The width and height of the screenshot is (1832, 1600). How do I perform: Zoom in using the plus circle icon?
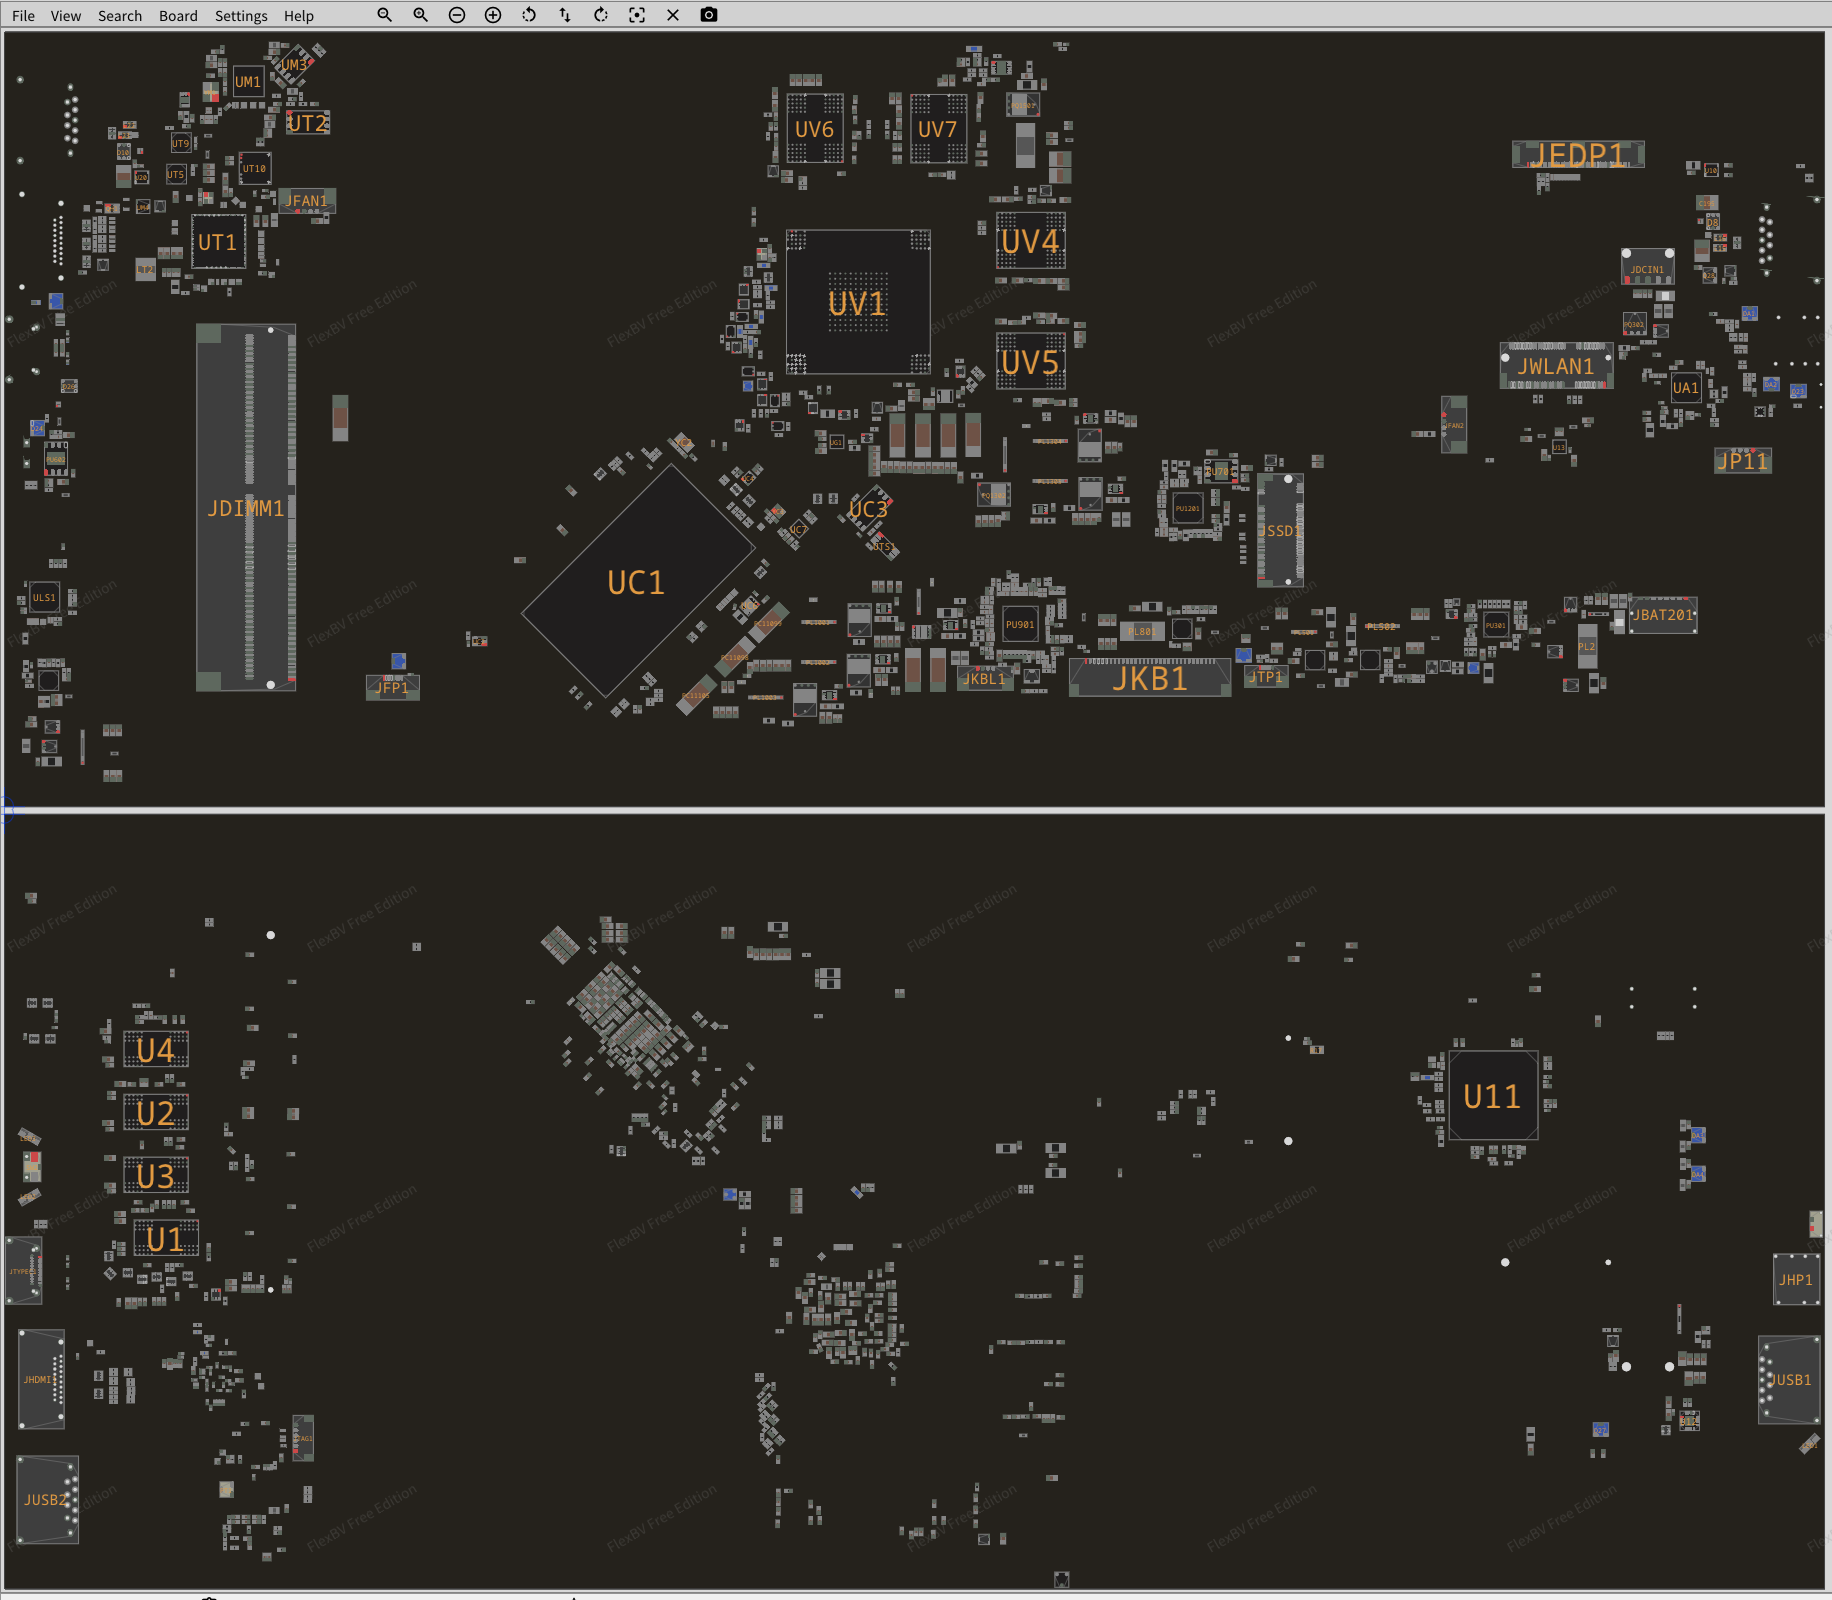493,15
